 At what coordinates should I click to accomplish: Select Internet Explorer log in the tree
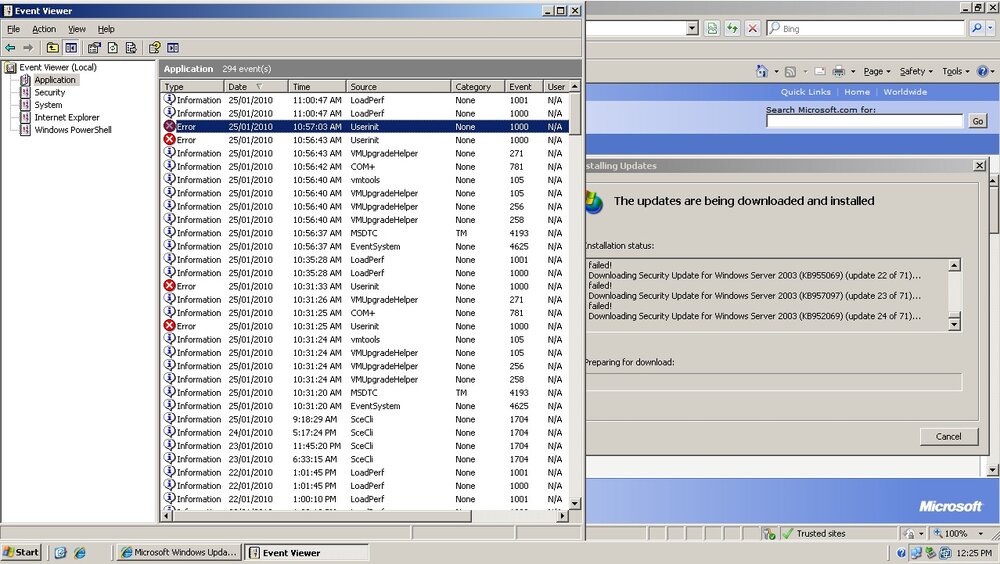point(67,117)
